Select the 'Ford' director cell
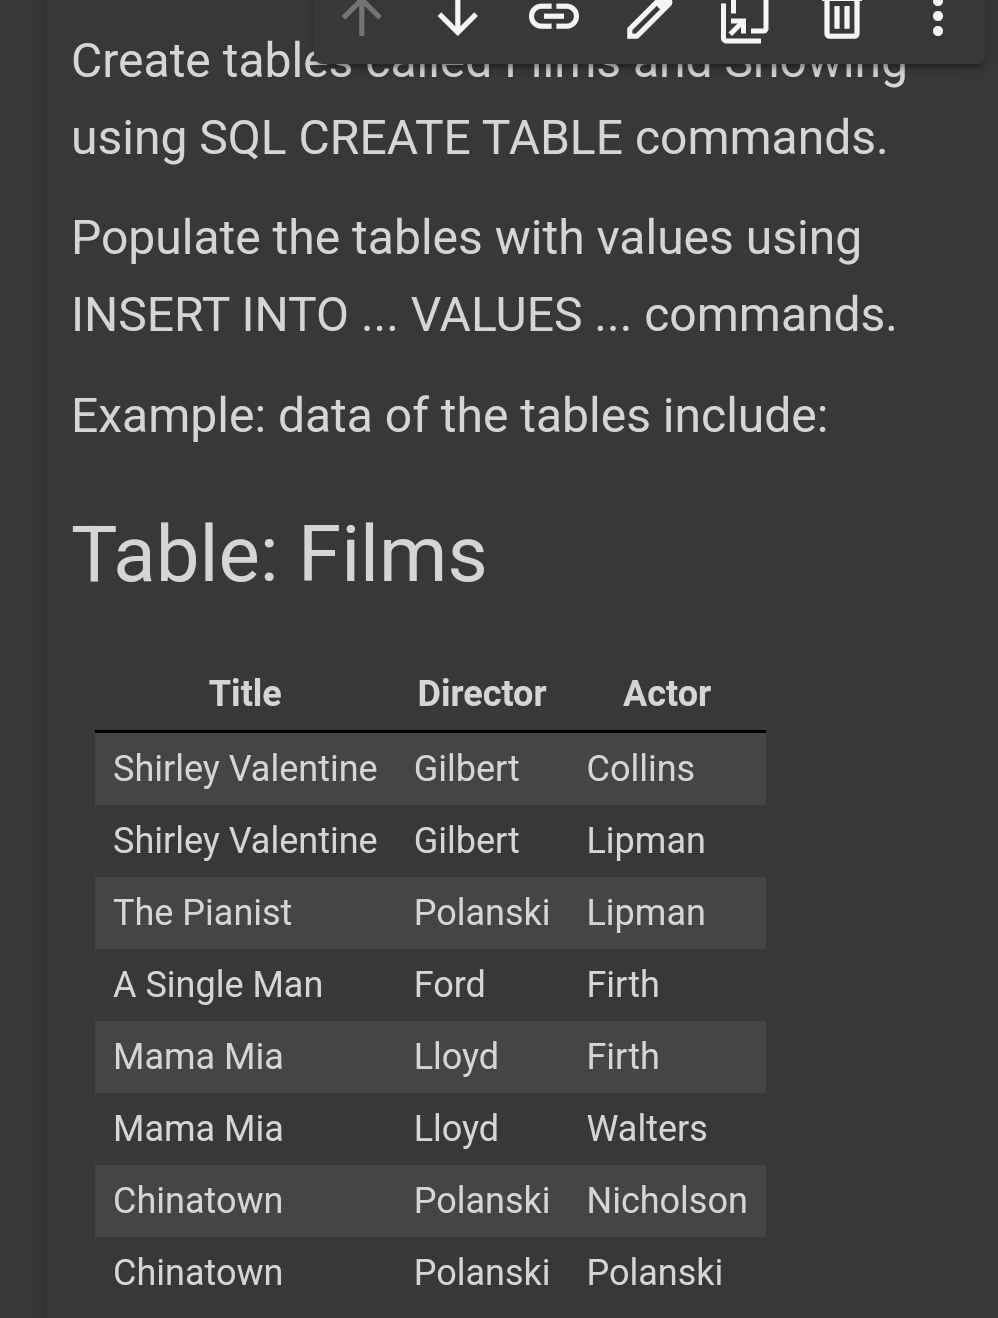This screenshot has width=998, height=1318. coord(450,985)
